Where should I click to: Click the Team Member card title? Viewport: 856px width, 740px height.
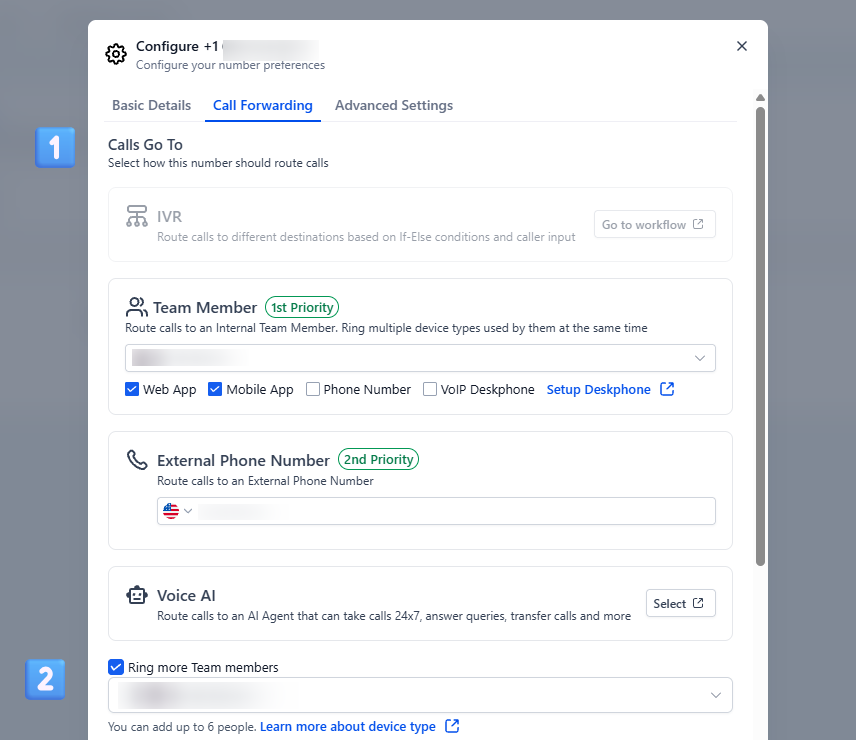tap(205, 307)
